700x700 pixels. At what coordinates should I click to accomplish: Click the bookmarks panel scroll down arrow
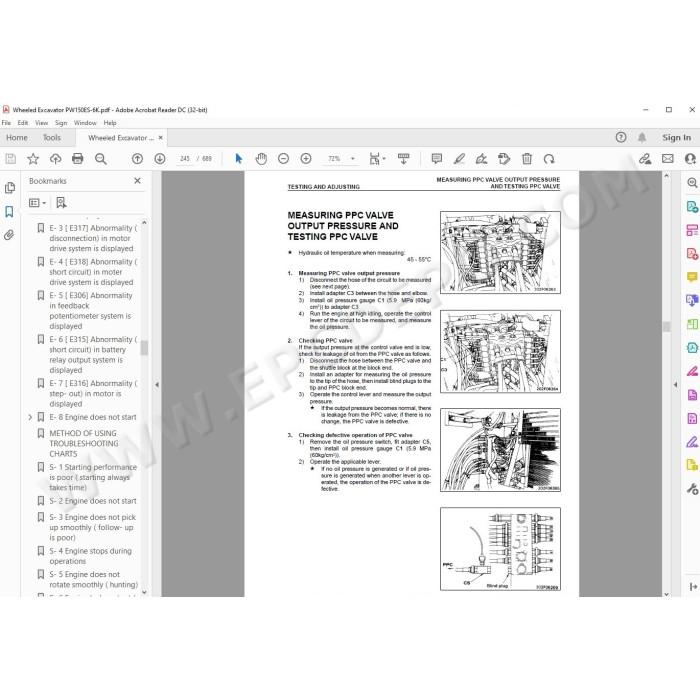[x=144, y=592]
